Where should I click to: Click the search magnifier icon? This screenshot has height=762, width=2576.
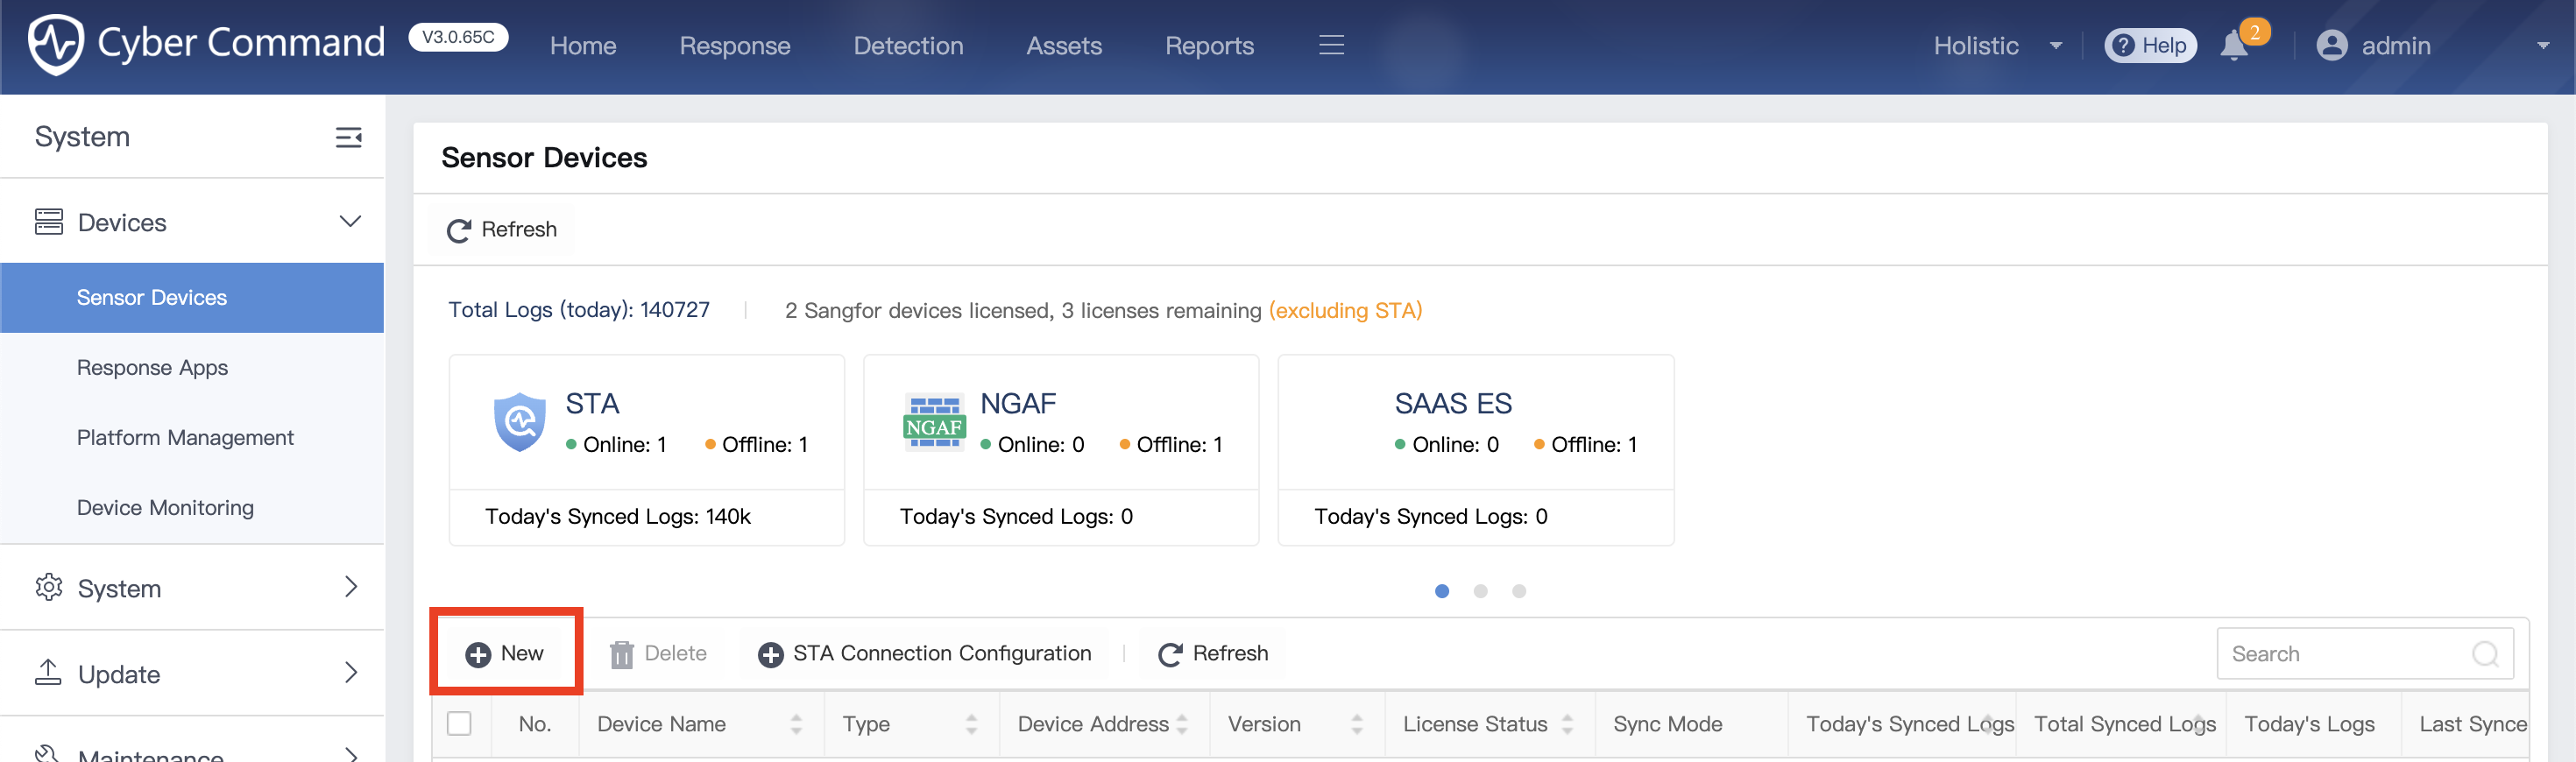click(x=2485, y=654)
